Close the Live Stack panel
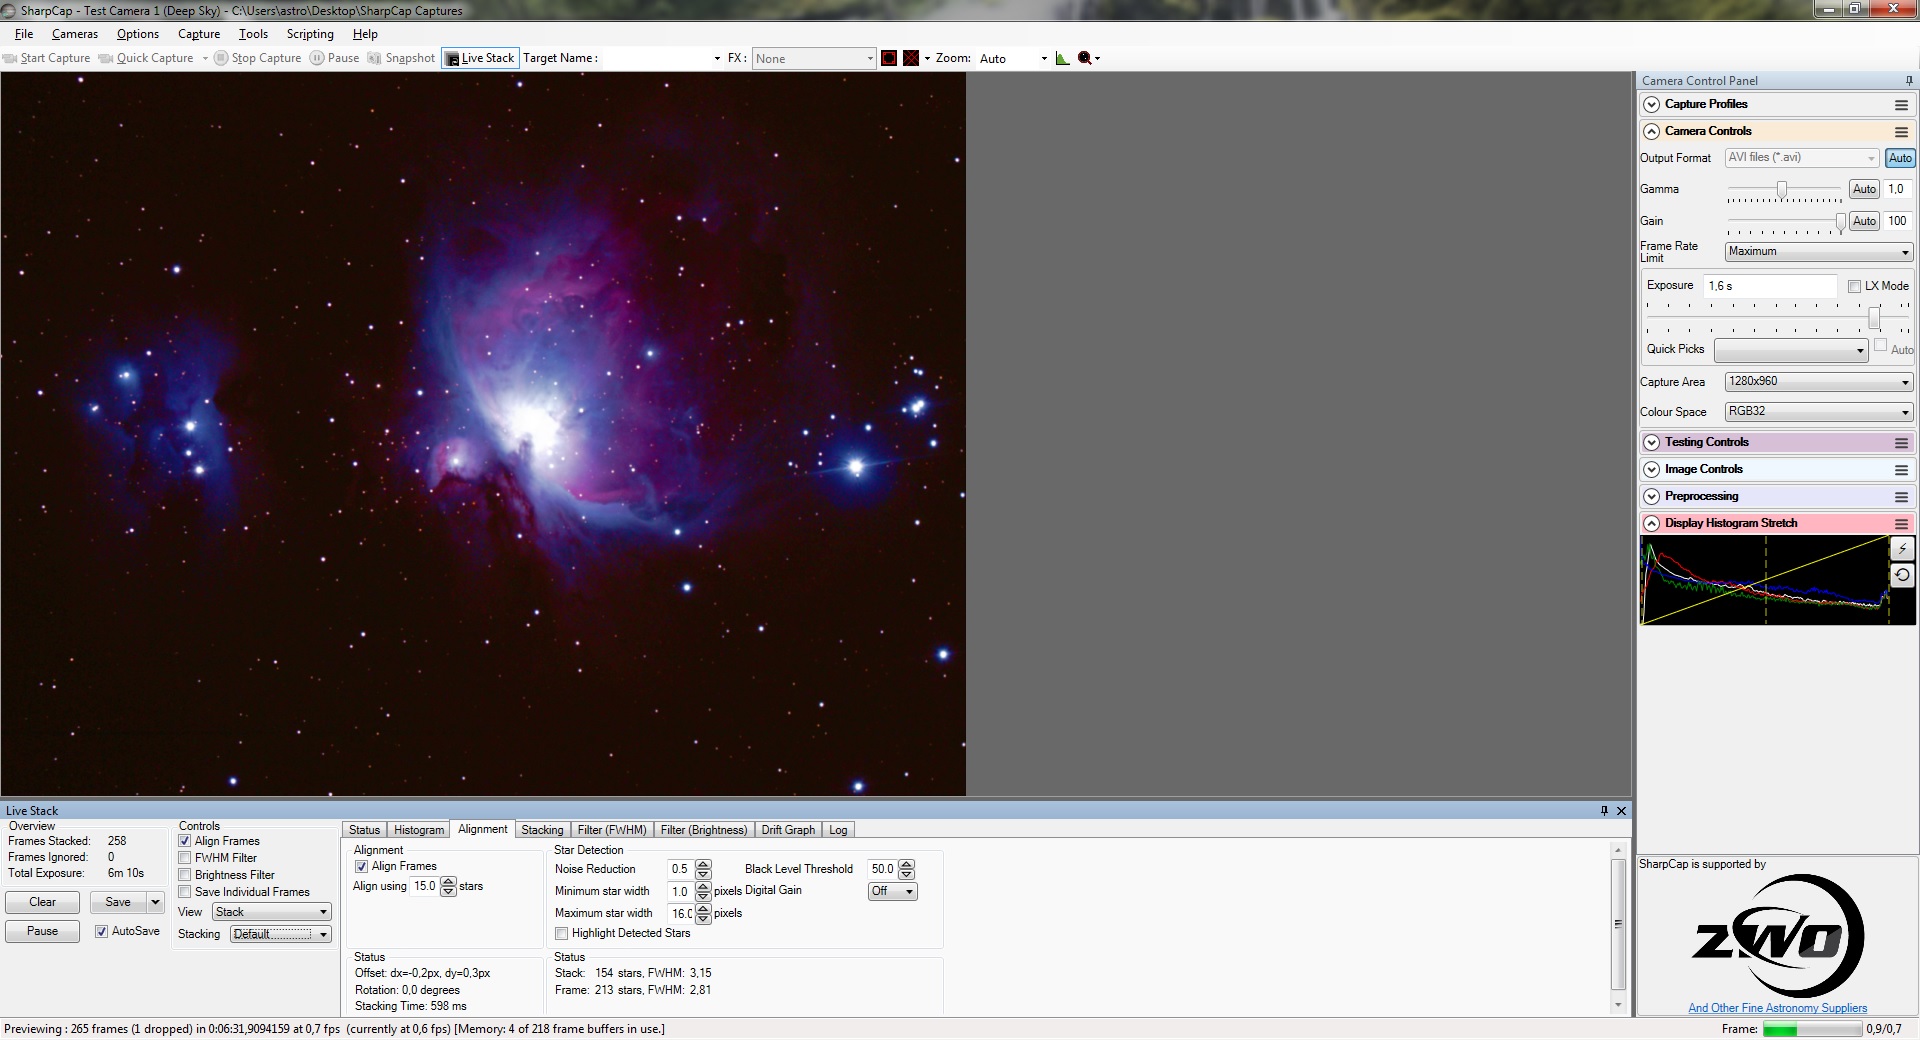The image size is (1920, 1040). [x=1622, y=811]
